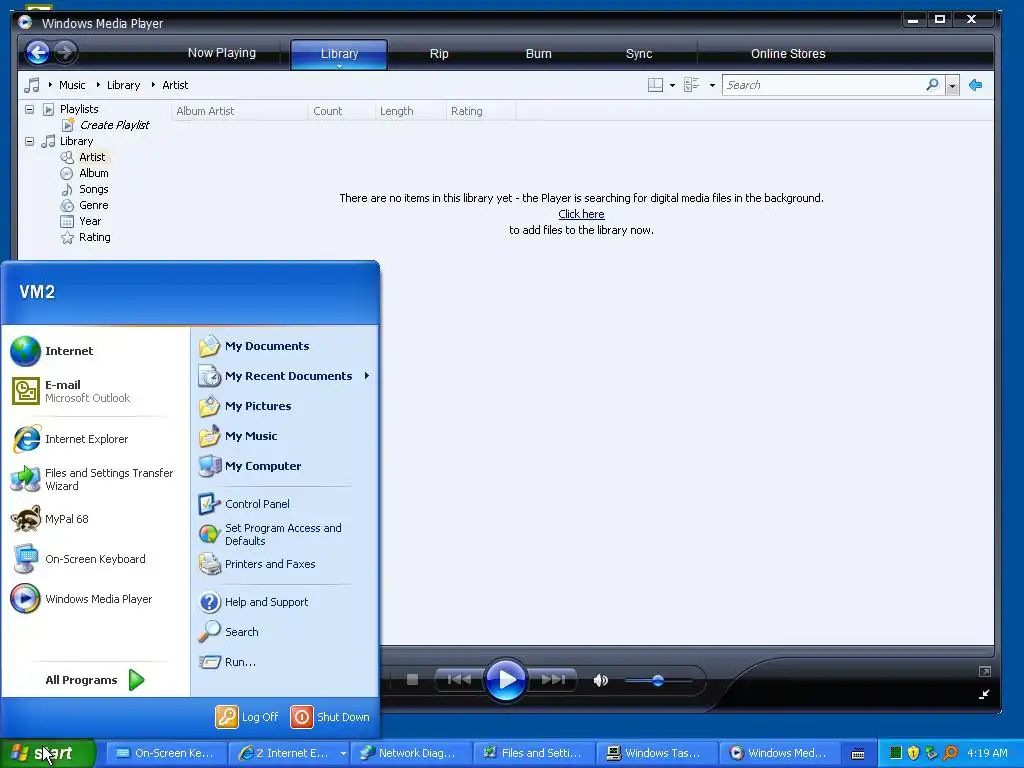Open the Online Stores tab

pyautogui.click(x=788, y=54)
